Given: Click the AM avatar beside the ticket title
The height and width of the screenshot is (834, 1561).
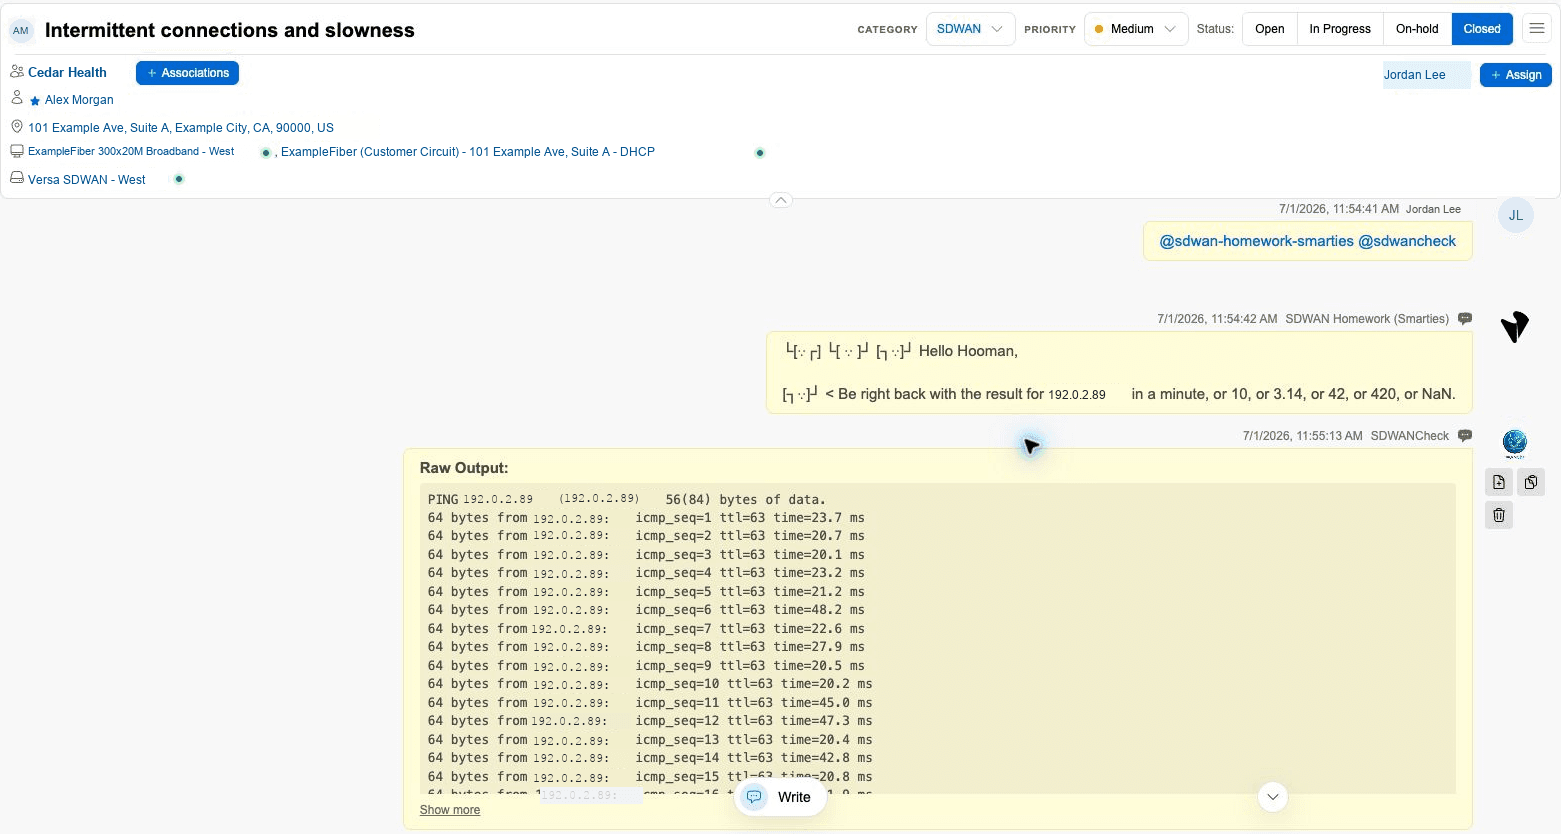Looking at the screenshot, I should coord(21,30).
